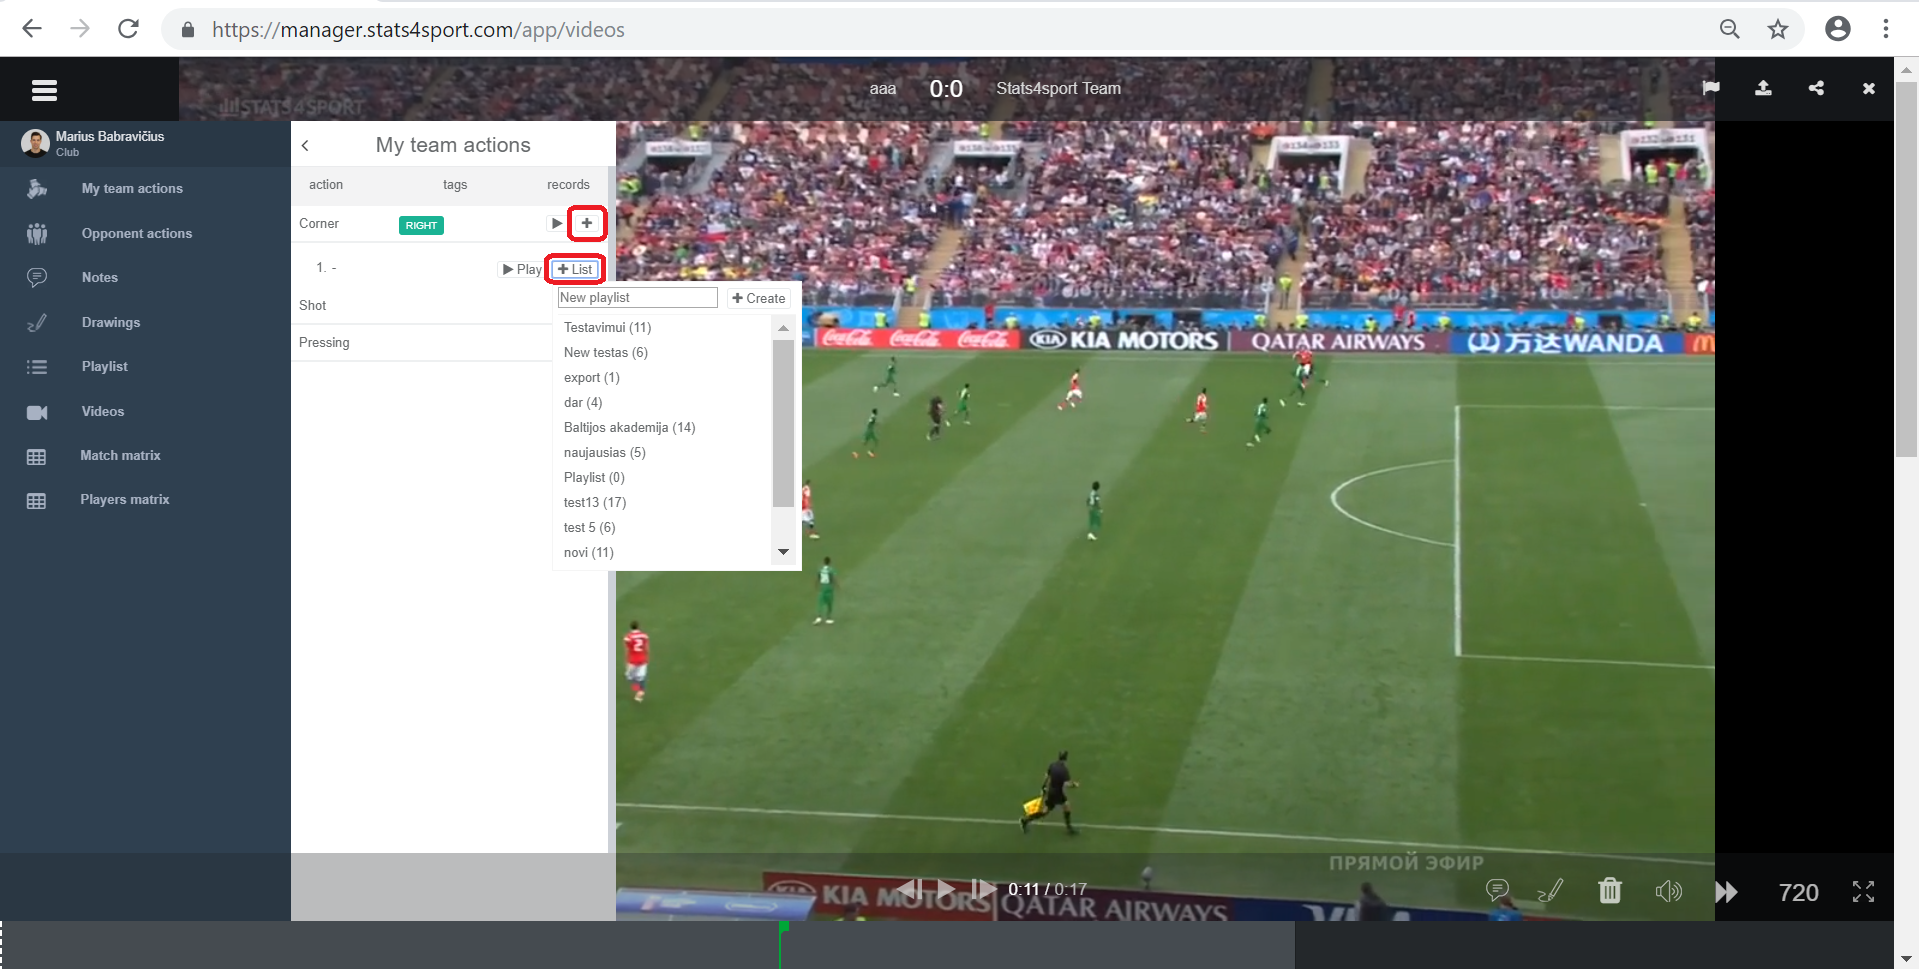Select the Playlist (0) entry
This screenshot has width=1919, height=969.
coord(594,477)
